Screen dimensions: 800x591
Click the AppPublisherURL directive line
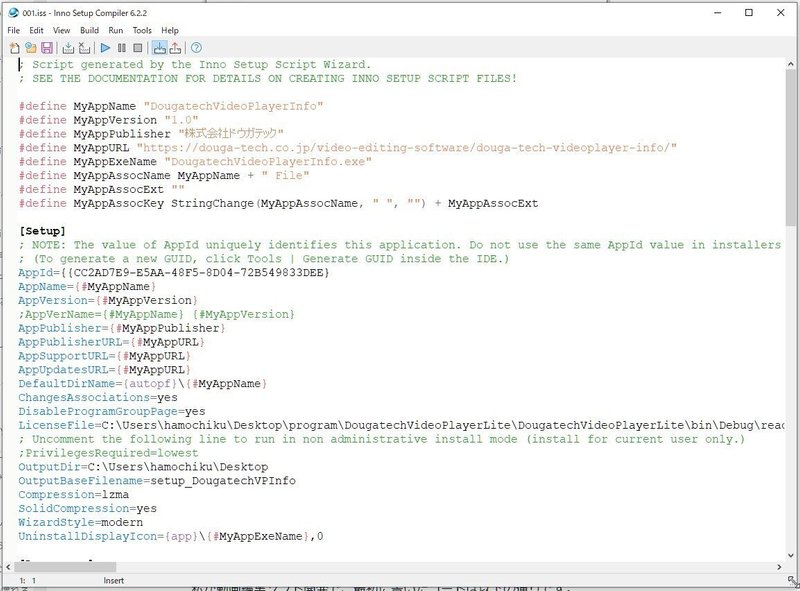[112, 342]
